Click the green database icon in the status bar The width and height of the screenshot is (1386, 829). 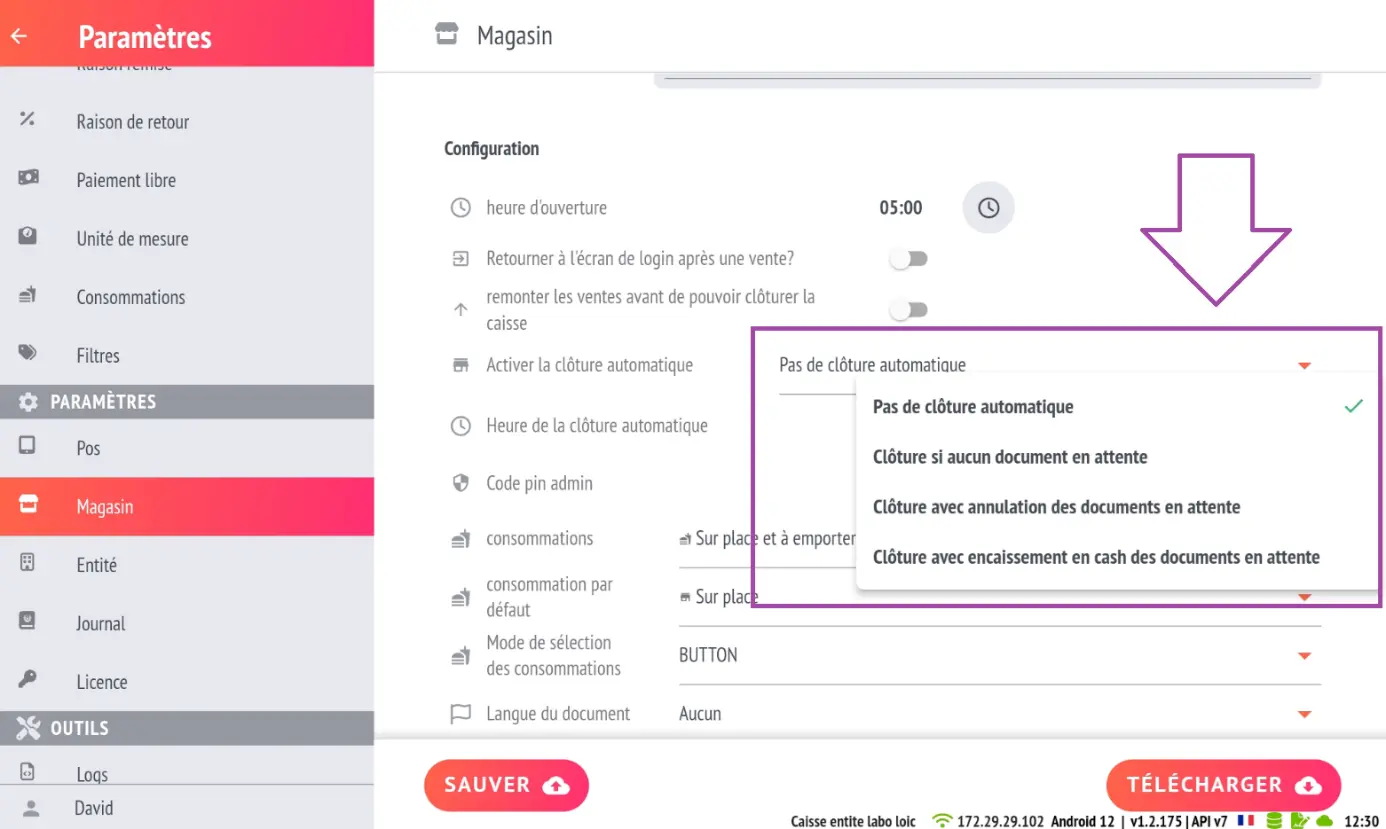pos(1274,820)
